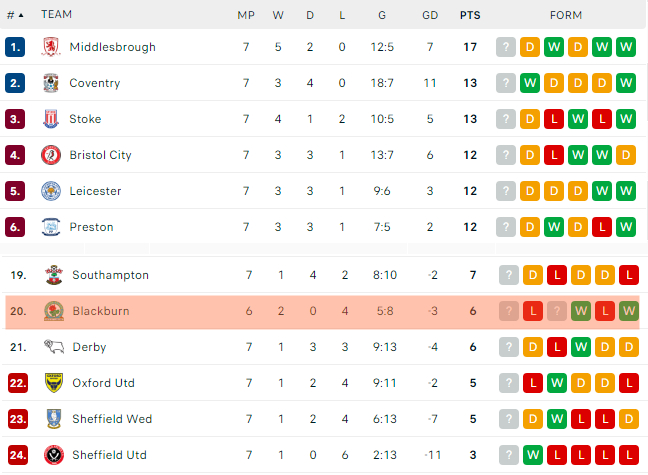This screenshot has height=475, width=648.
Task: Sort table by rank number column
Action: (15, 15)
